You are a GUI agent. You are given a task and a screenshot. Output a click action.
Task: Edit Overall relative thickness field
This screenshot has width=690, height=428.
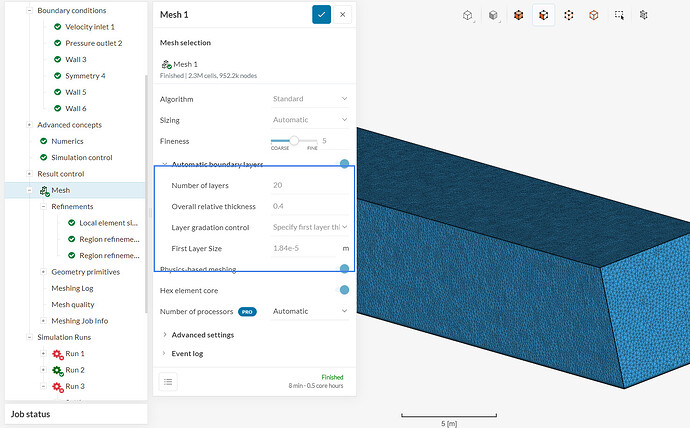[x=310, y=206]
